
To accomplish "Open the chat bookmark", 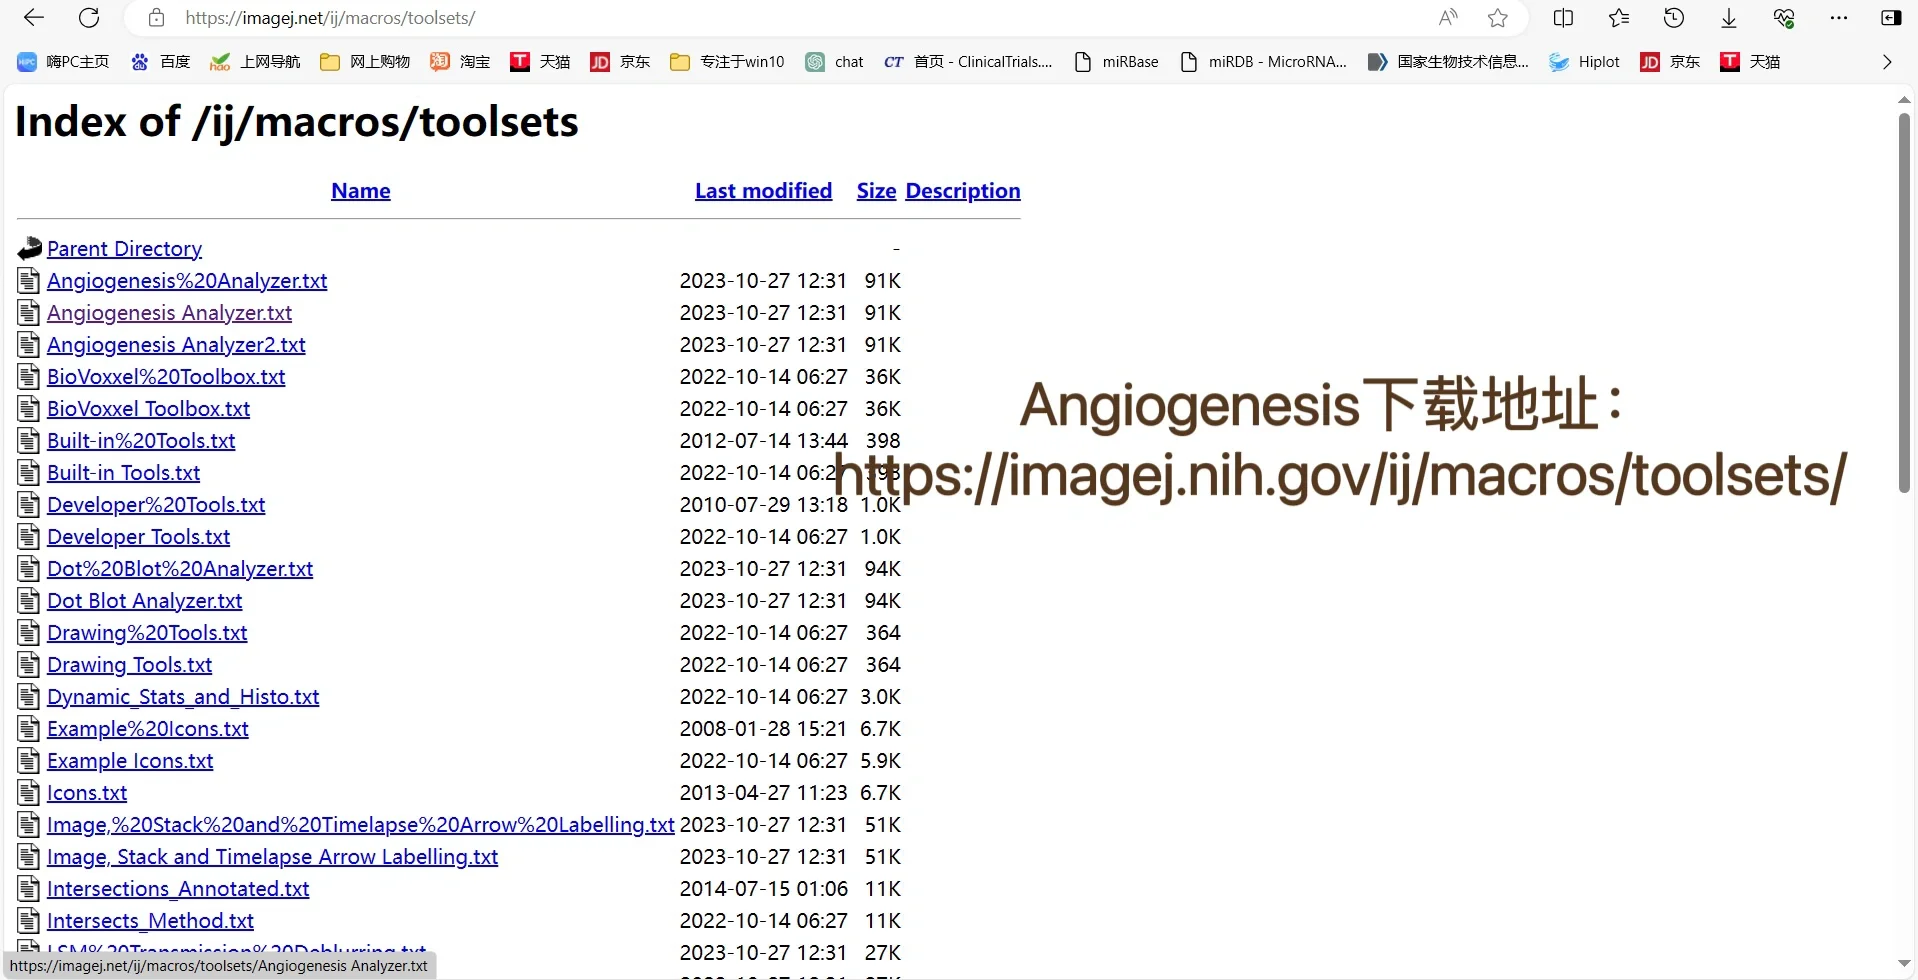I will 835,62.
